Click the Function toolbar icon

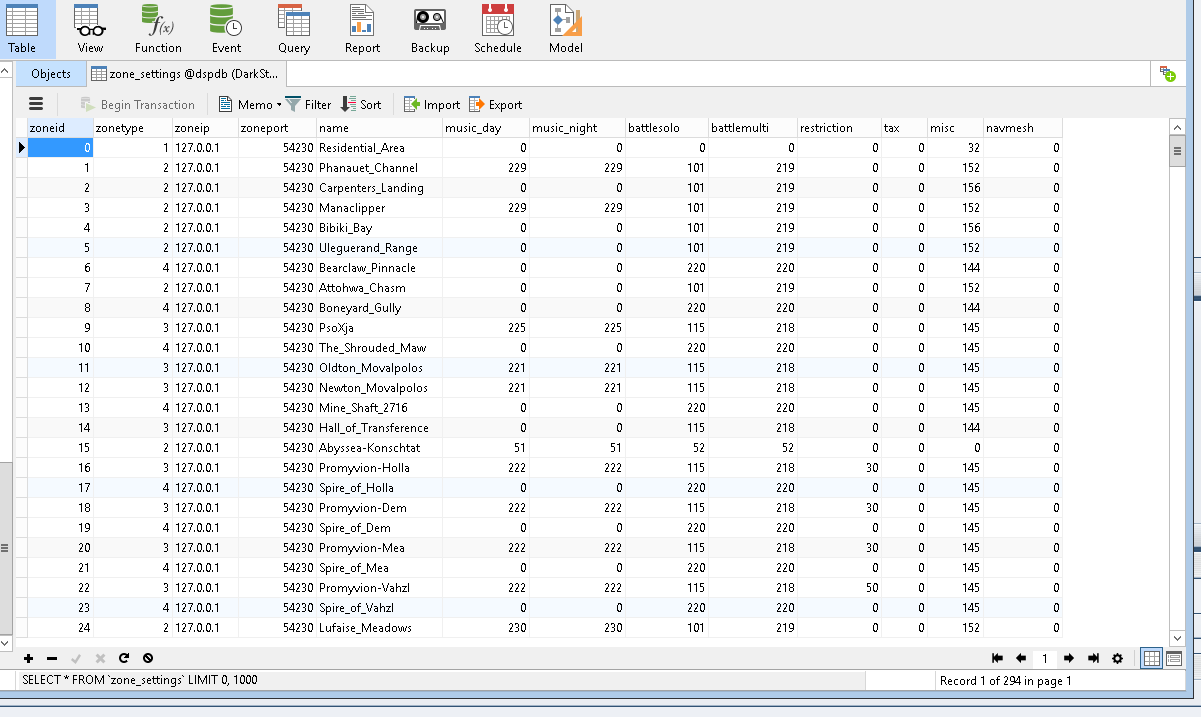(158, 28)
